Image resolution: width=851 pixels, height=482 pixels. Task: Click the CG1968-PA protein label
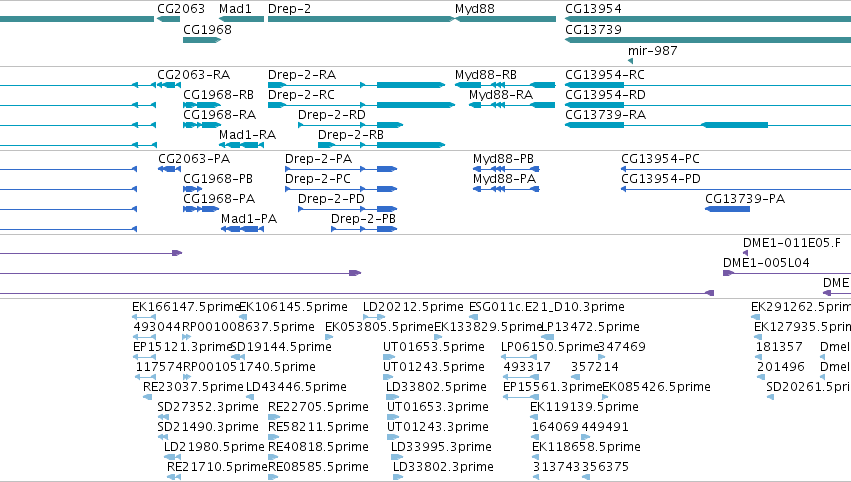(x=219, y=199)
